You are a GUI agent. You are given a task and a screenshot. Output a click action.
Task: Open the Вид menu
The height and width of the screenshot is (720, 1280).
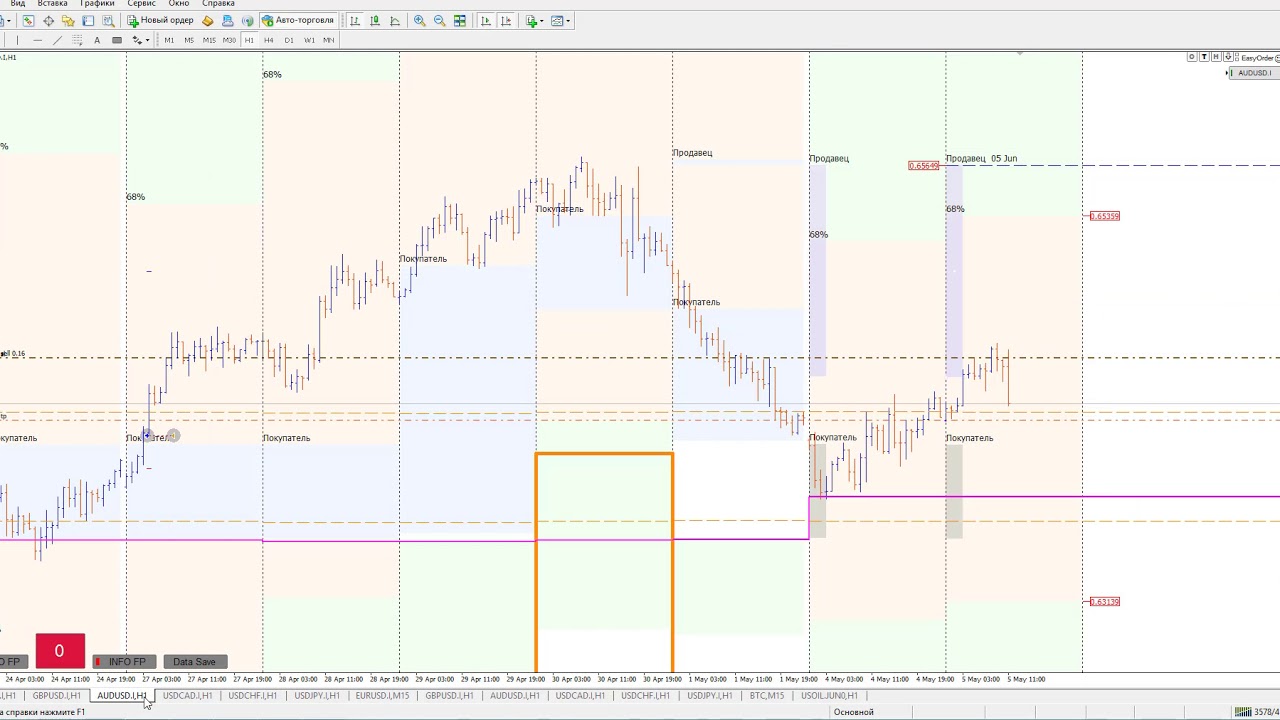coord(17,4)
